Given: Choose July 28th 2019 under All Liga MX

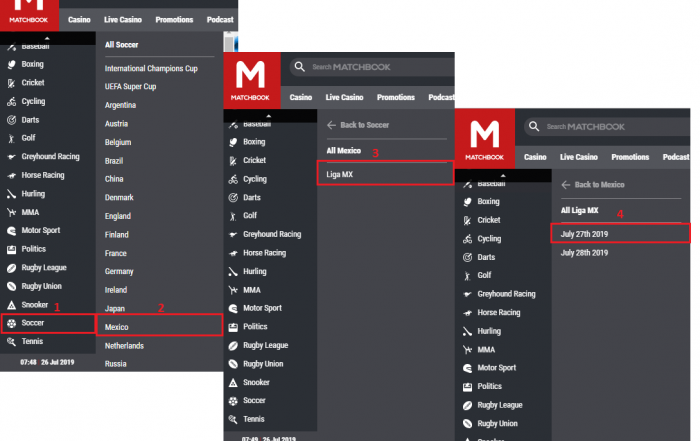Looking at the screenshot, I should [x=584, y=253].
